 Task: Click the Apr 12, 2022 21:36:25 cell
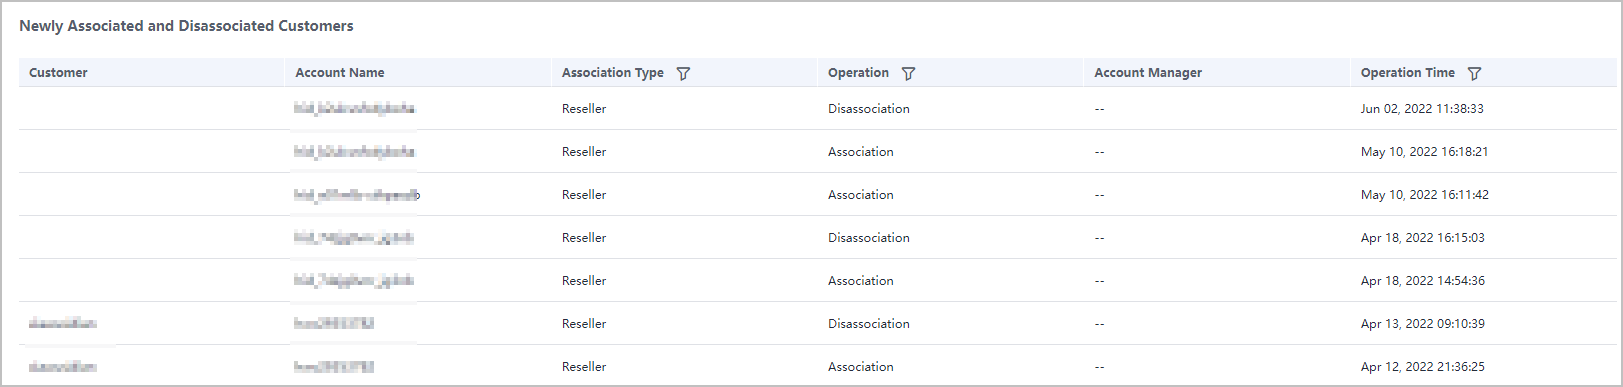click(1422, 367)
